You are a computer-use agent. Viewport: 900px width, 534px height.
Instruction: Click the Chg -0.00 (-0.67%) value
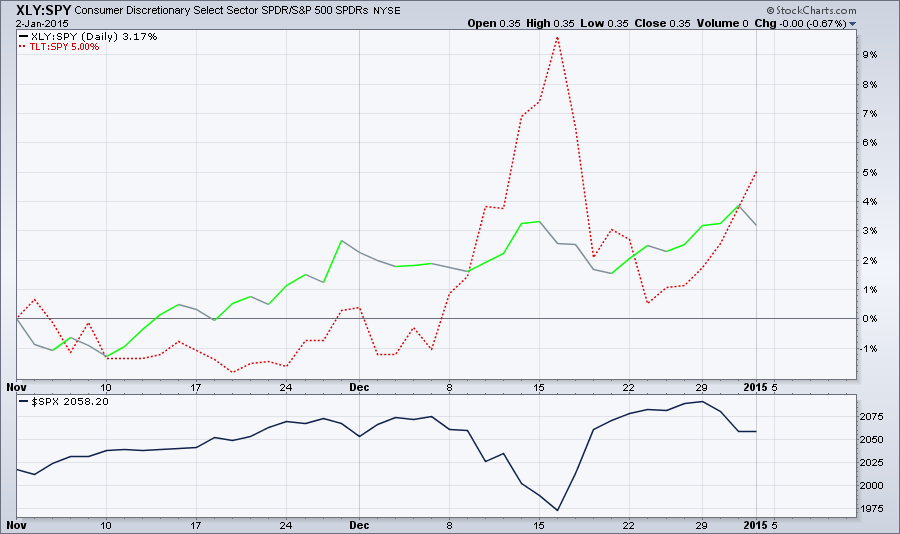[x=800, y=24]
